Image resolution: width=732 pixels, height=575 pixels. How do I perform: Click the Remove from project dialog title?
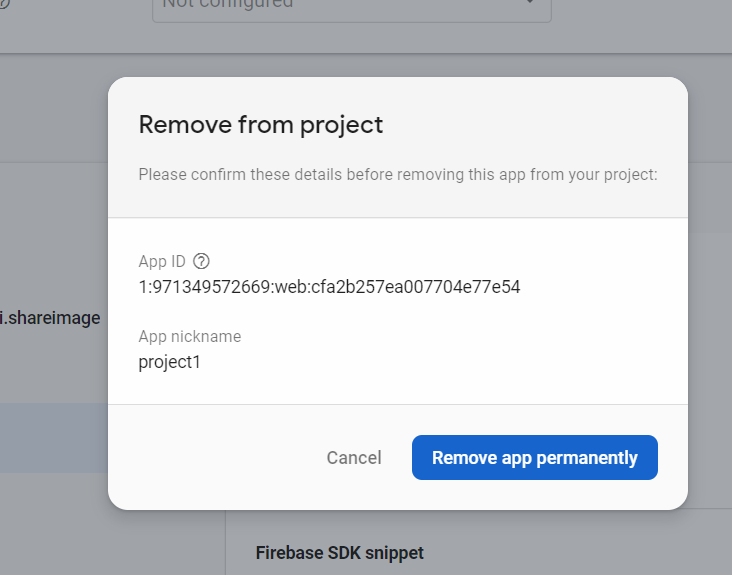coord(261,125)
